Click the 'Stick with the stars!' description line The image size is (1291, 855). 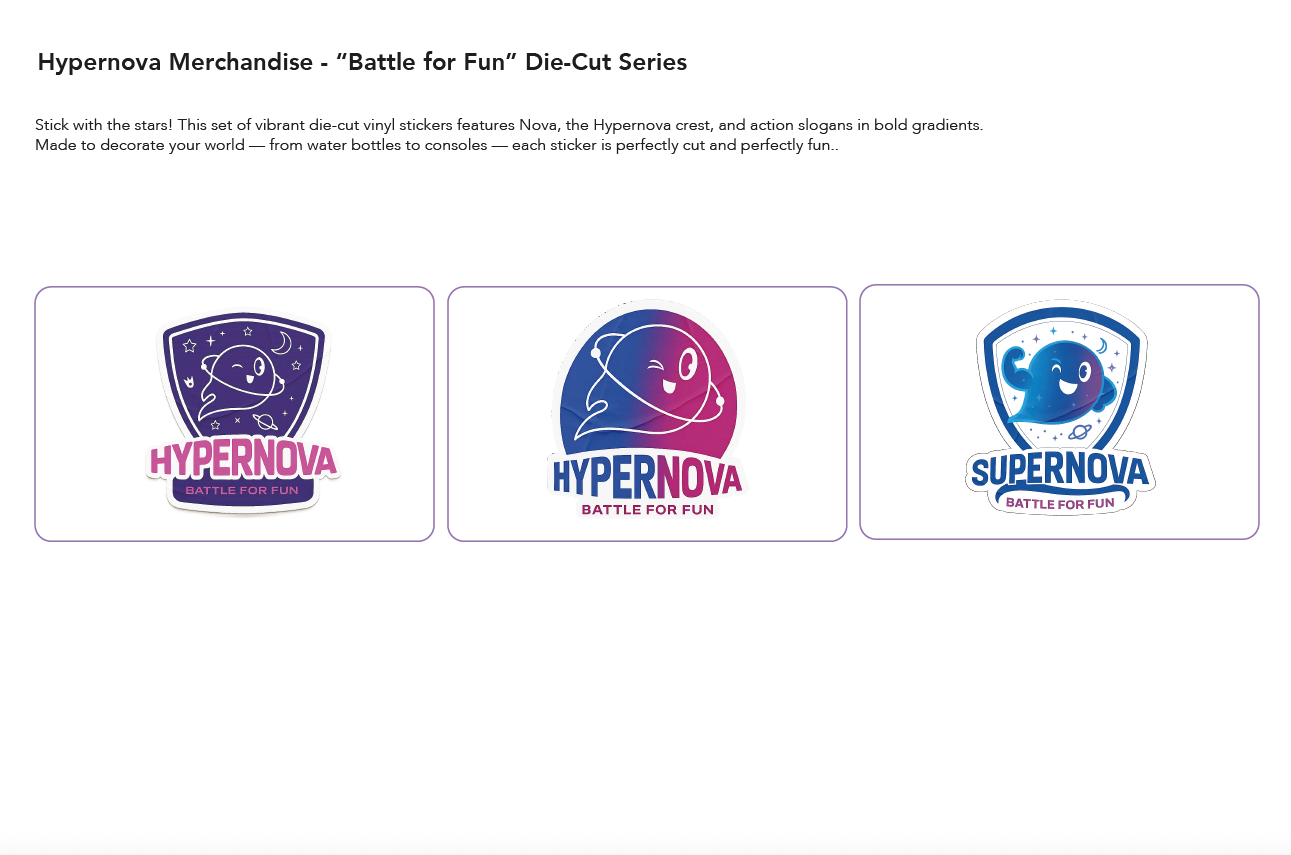pos(509,125)
